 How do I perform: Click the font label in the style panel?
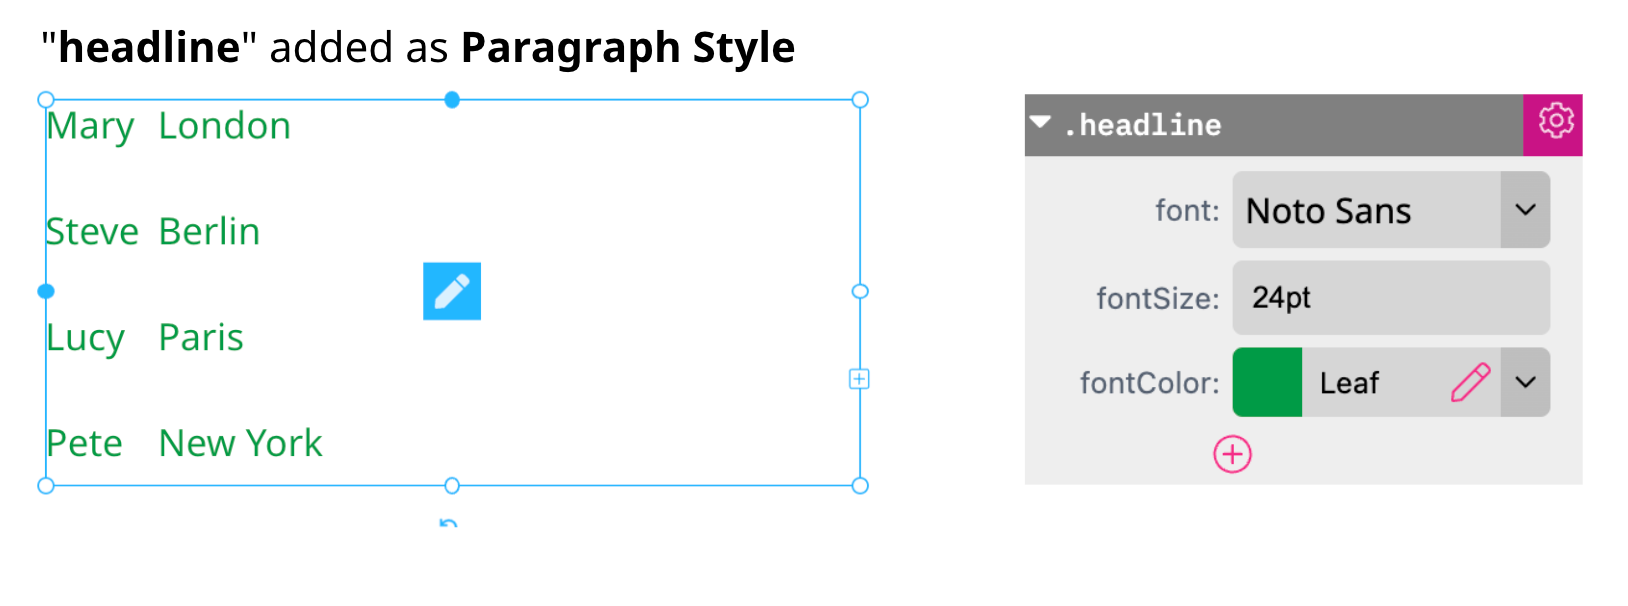[1186, 210]
